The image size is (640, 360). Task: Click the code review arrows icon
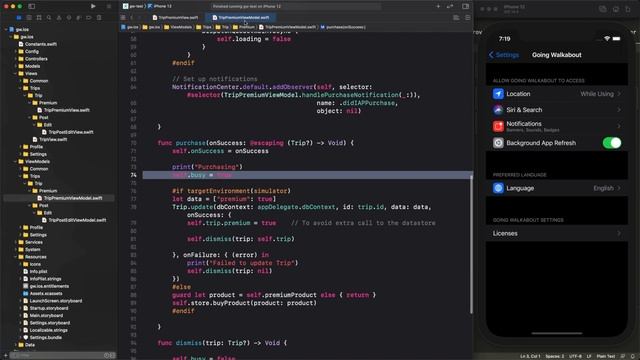[x=450, y=6]
